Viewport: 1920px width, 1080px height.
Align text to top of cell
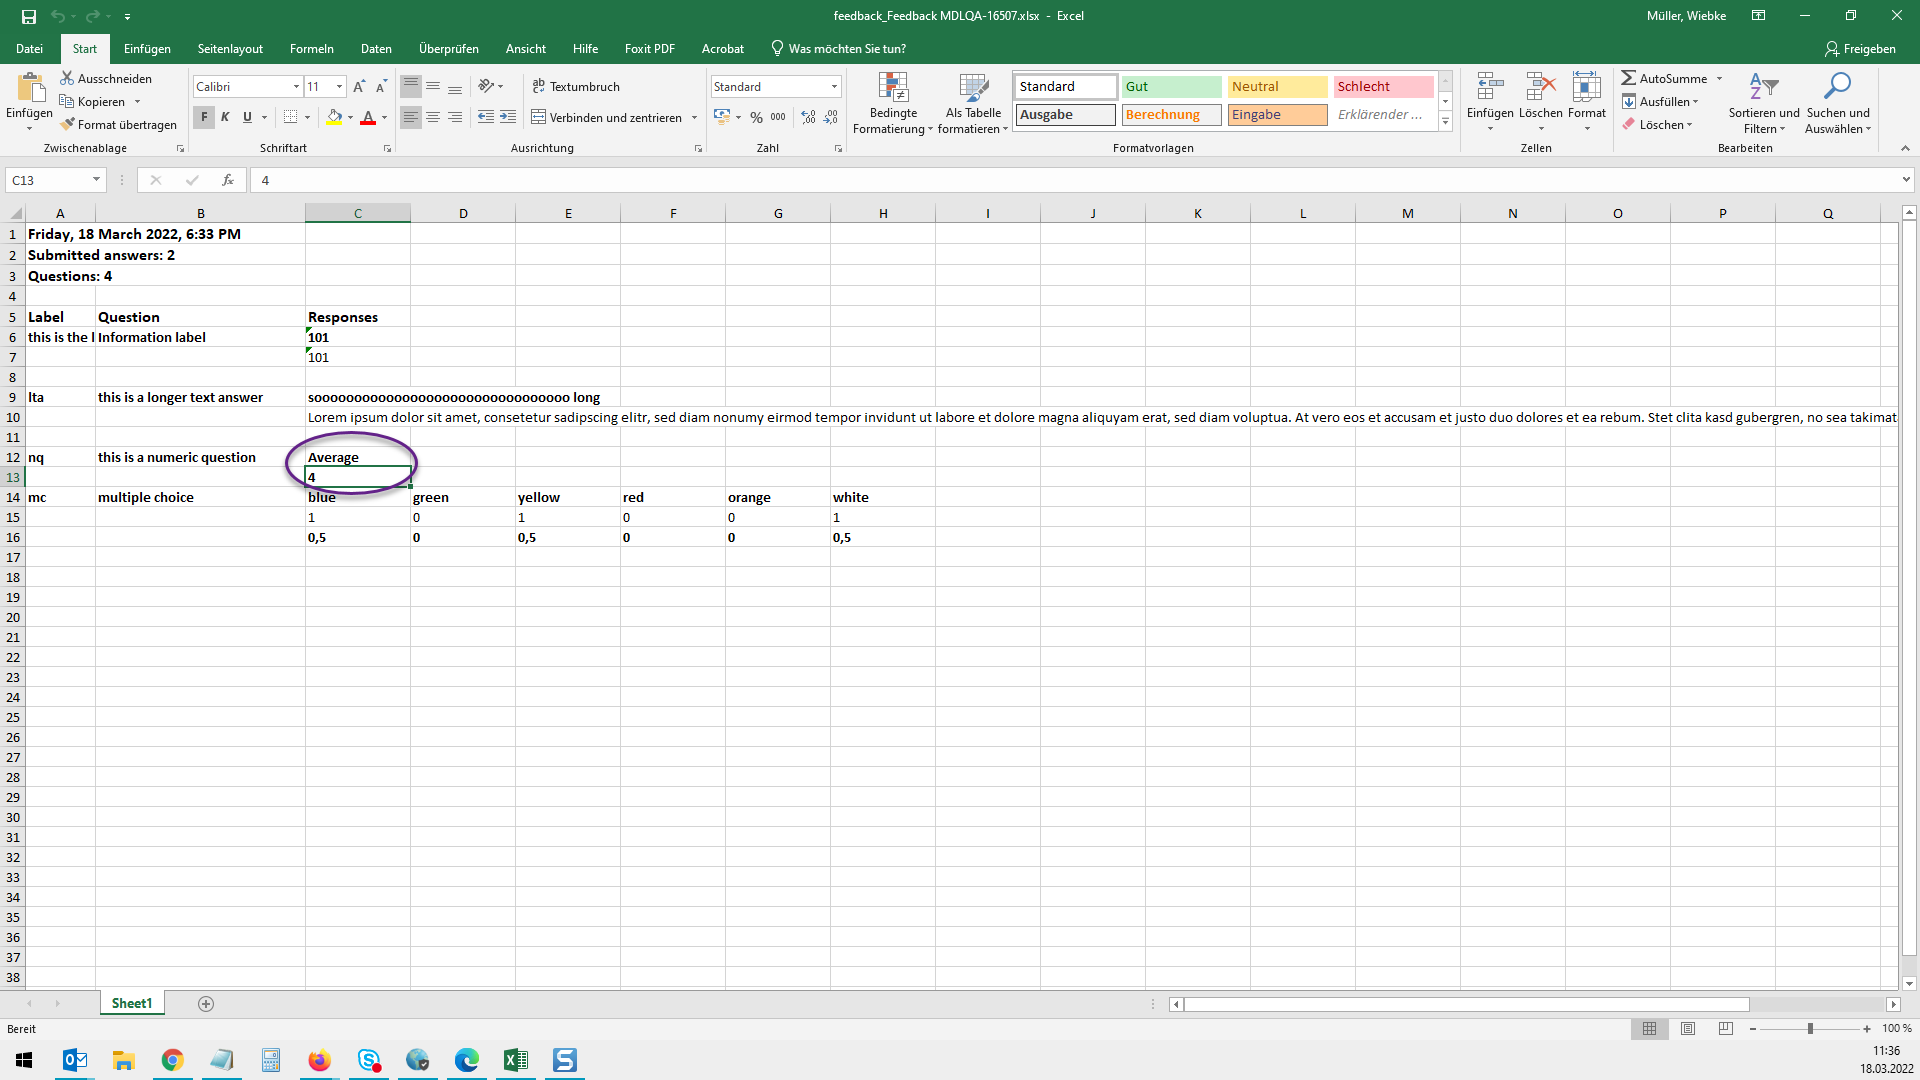(411, 87)
